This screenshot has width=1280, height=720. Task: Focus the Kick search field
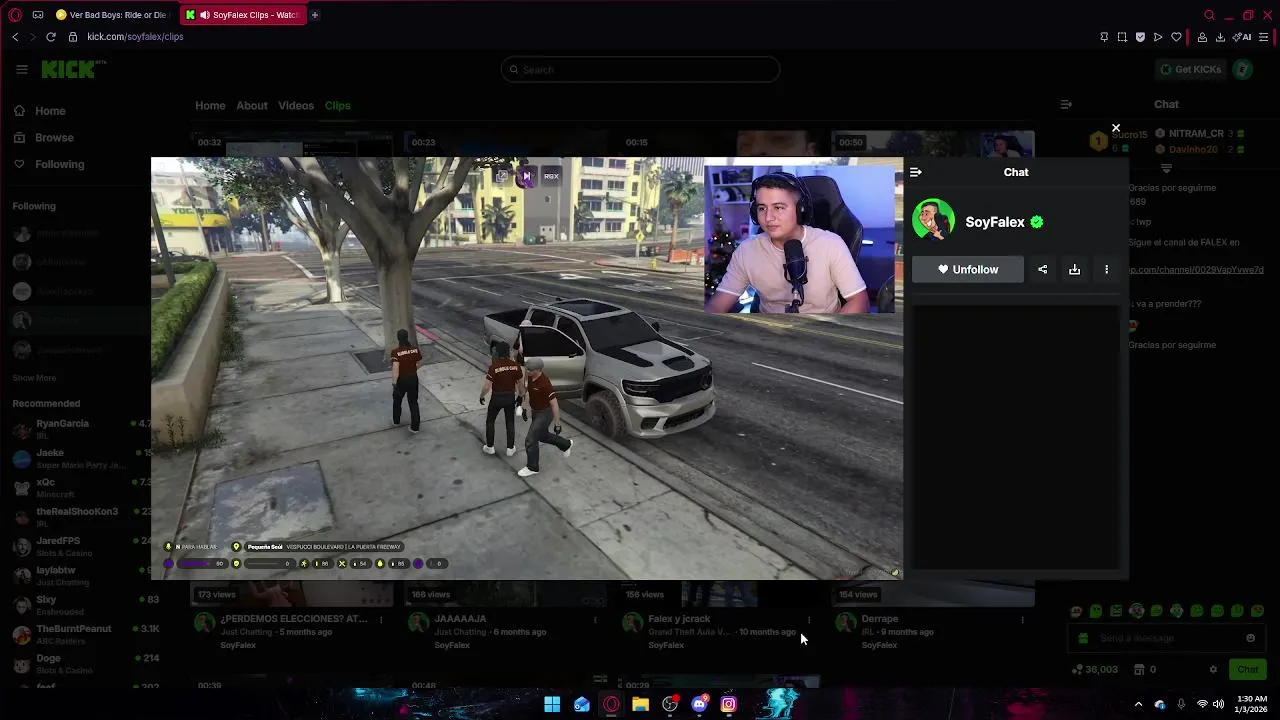point(640,69)
